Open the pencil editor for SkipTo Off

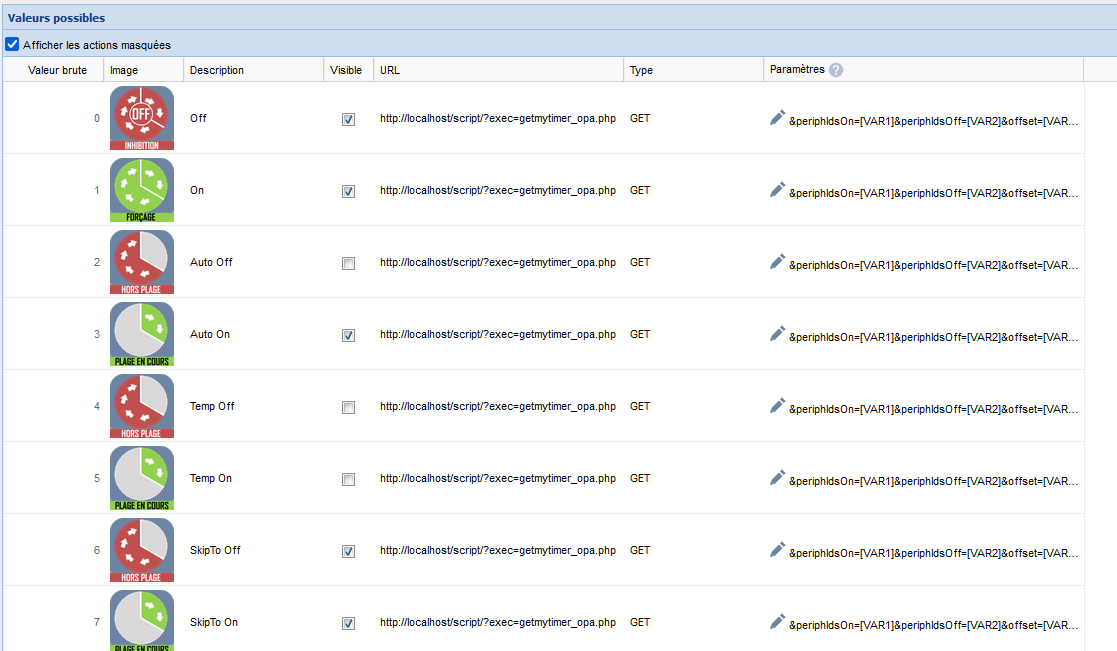tap(777, 550)
